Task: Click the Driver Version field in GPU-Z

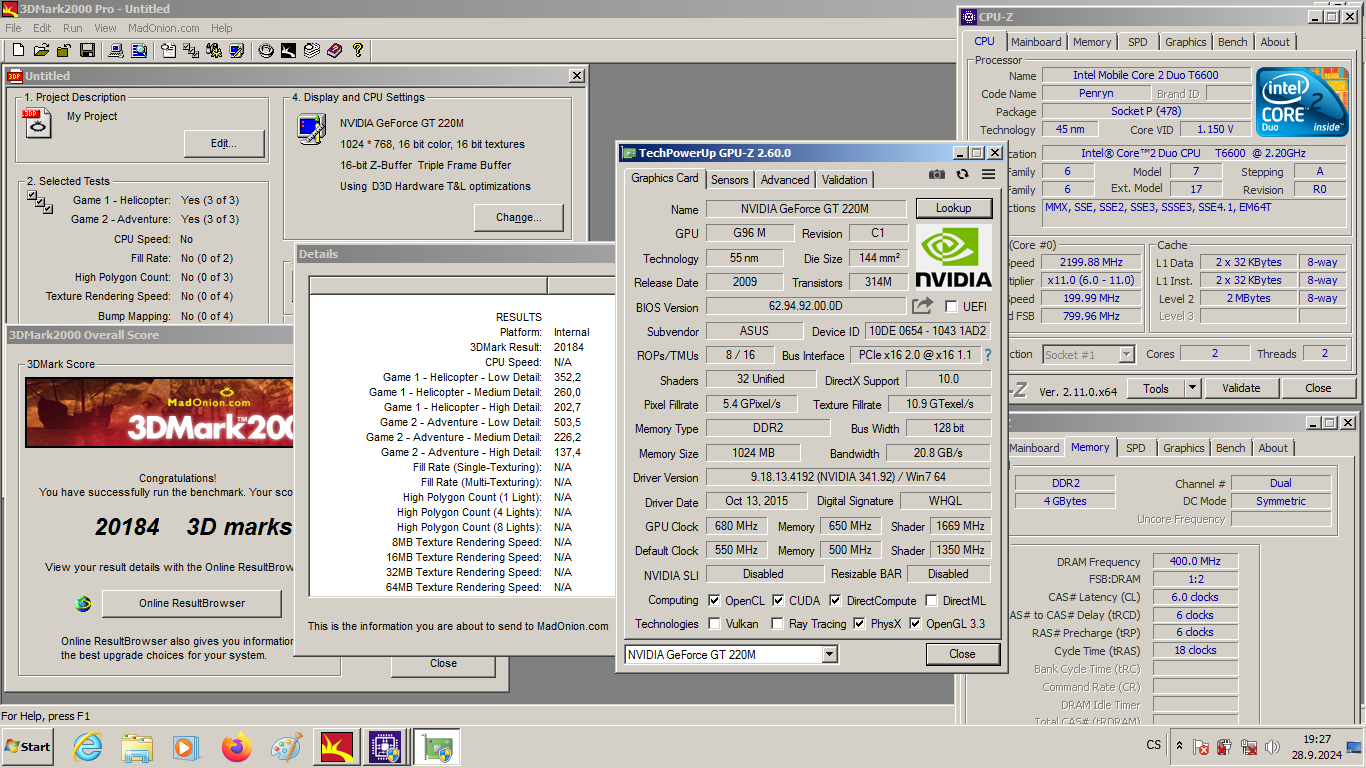Action: [848, 478]
